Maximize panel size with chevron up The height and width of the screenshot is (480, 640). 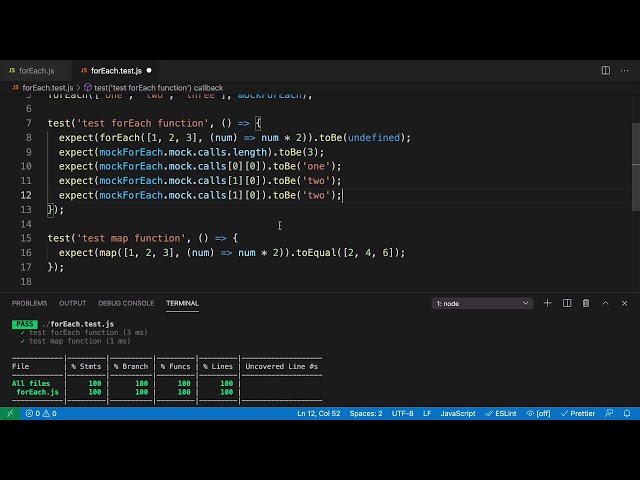click(605, 303)
